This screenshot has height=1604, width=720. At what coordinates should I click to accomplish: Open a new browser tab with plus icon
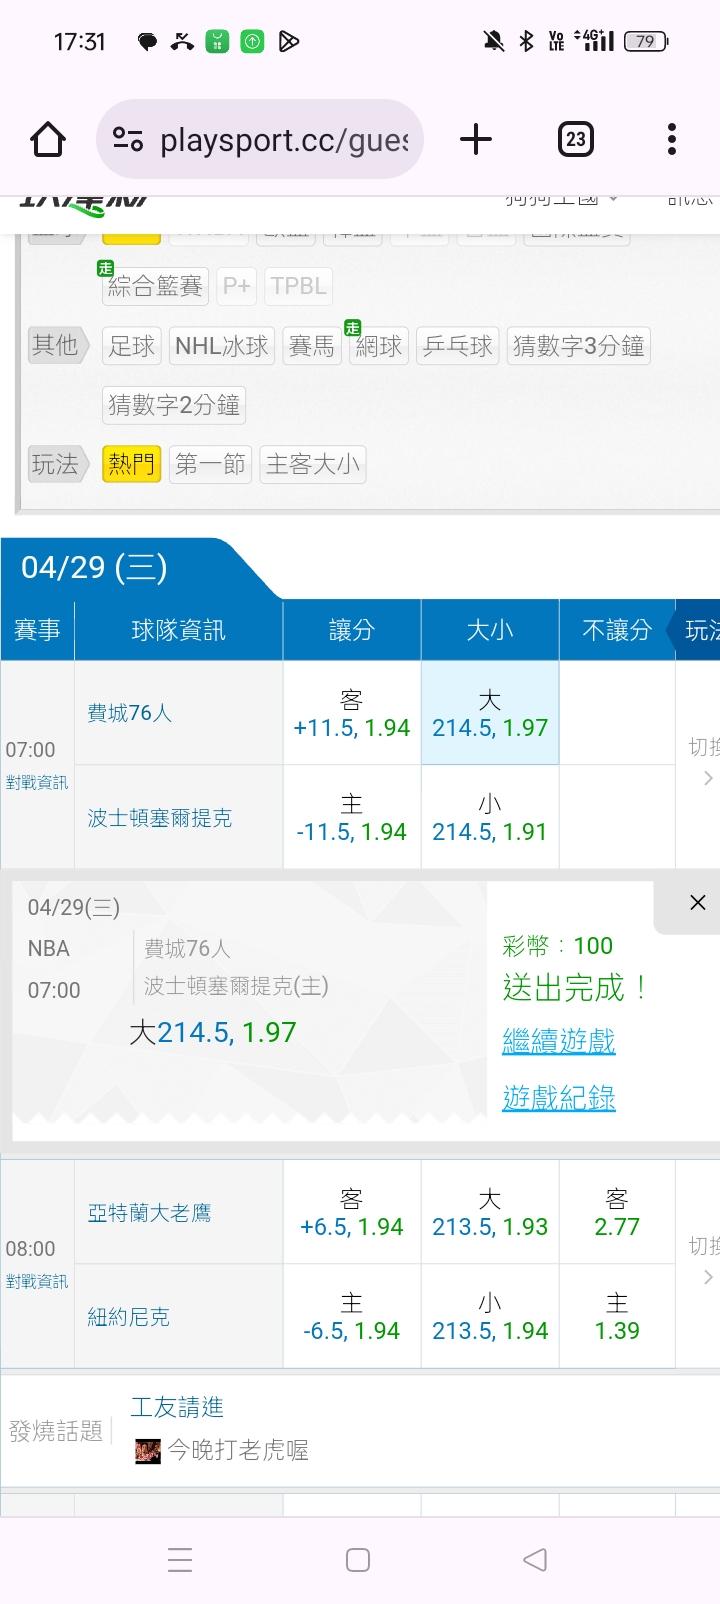pos(476,139)
